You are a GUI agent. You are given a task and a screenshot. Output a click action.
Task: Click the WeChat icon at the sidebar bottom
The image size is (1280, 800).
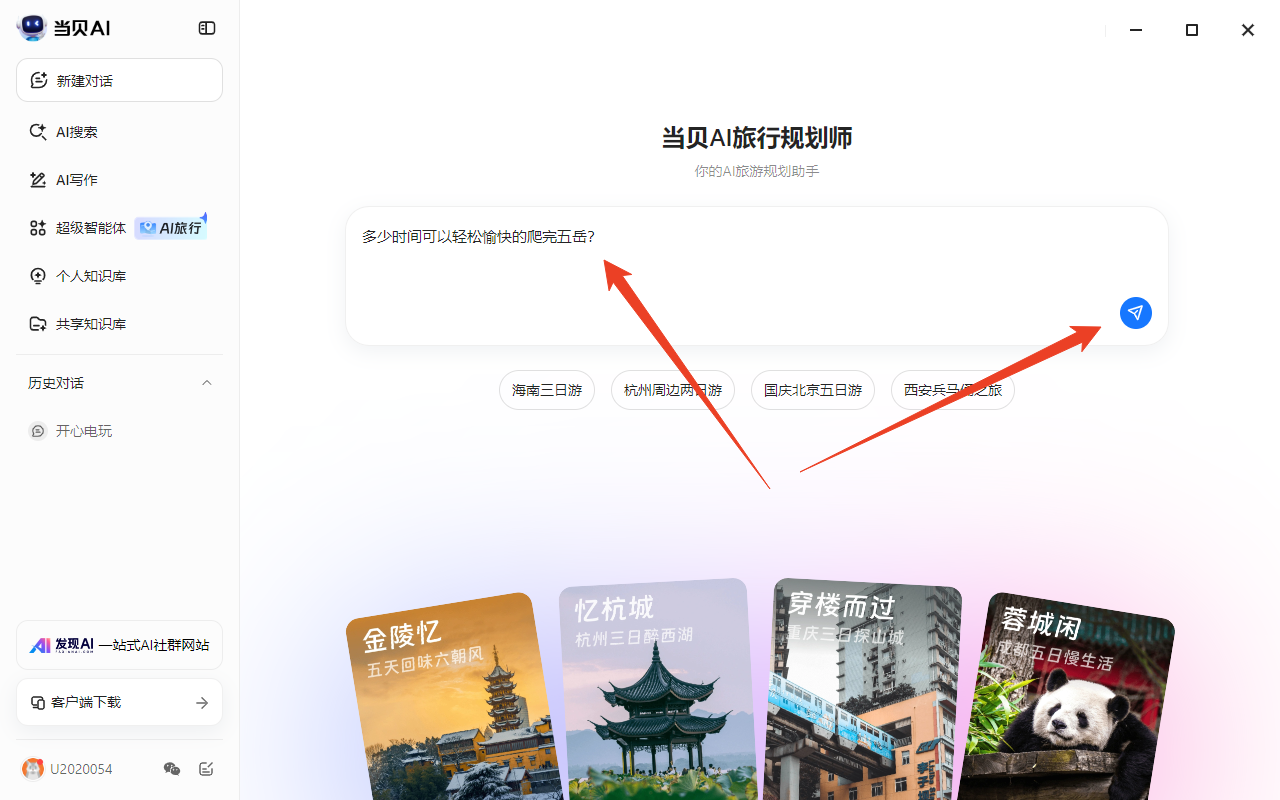172,769
